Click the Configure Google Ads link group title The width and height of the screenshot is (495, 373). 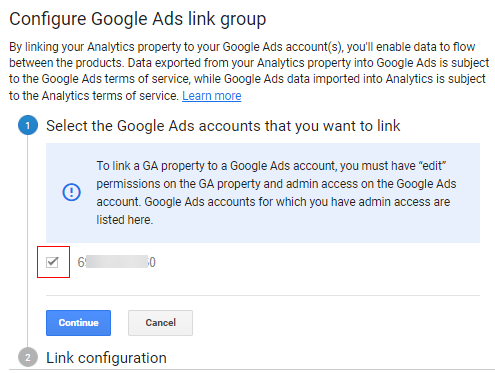(138, 19)
